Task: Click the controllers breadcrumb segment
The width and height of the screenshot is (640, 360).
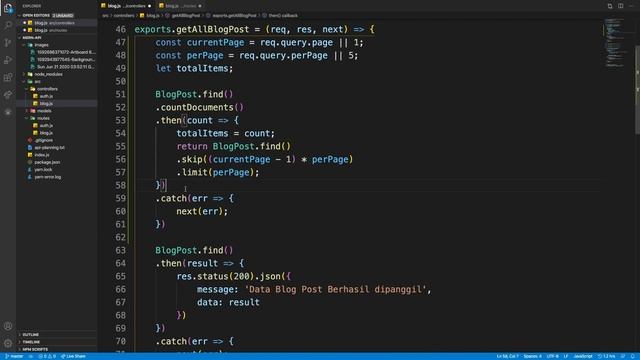Action: click(x=124, y=16)
